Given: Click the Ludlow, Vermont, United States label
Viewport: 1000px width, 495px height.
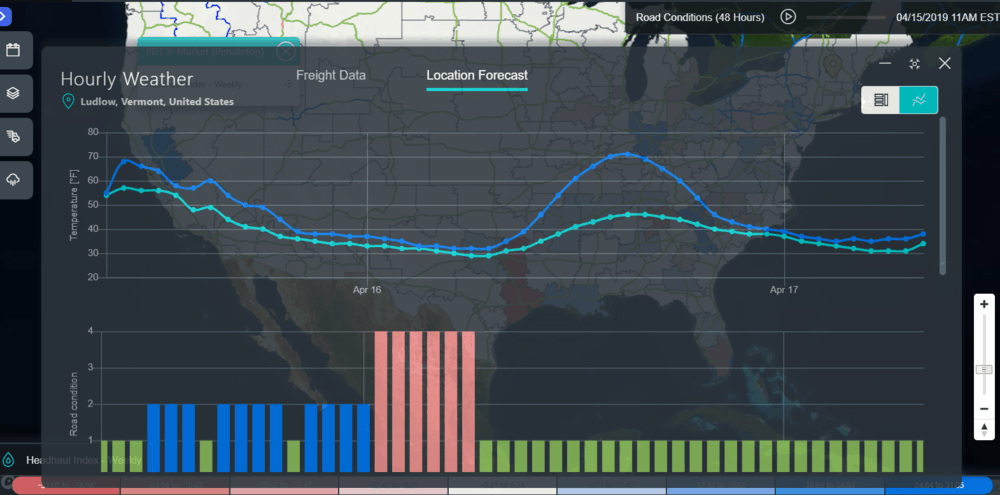Looking at the screenshot, I should (x=157, y=101).
